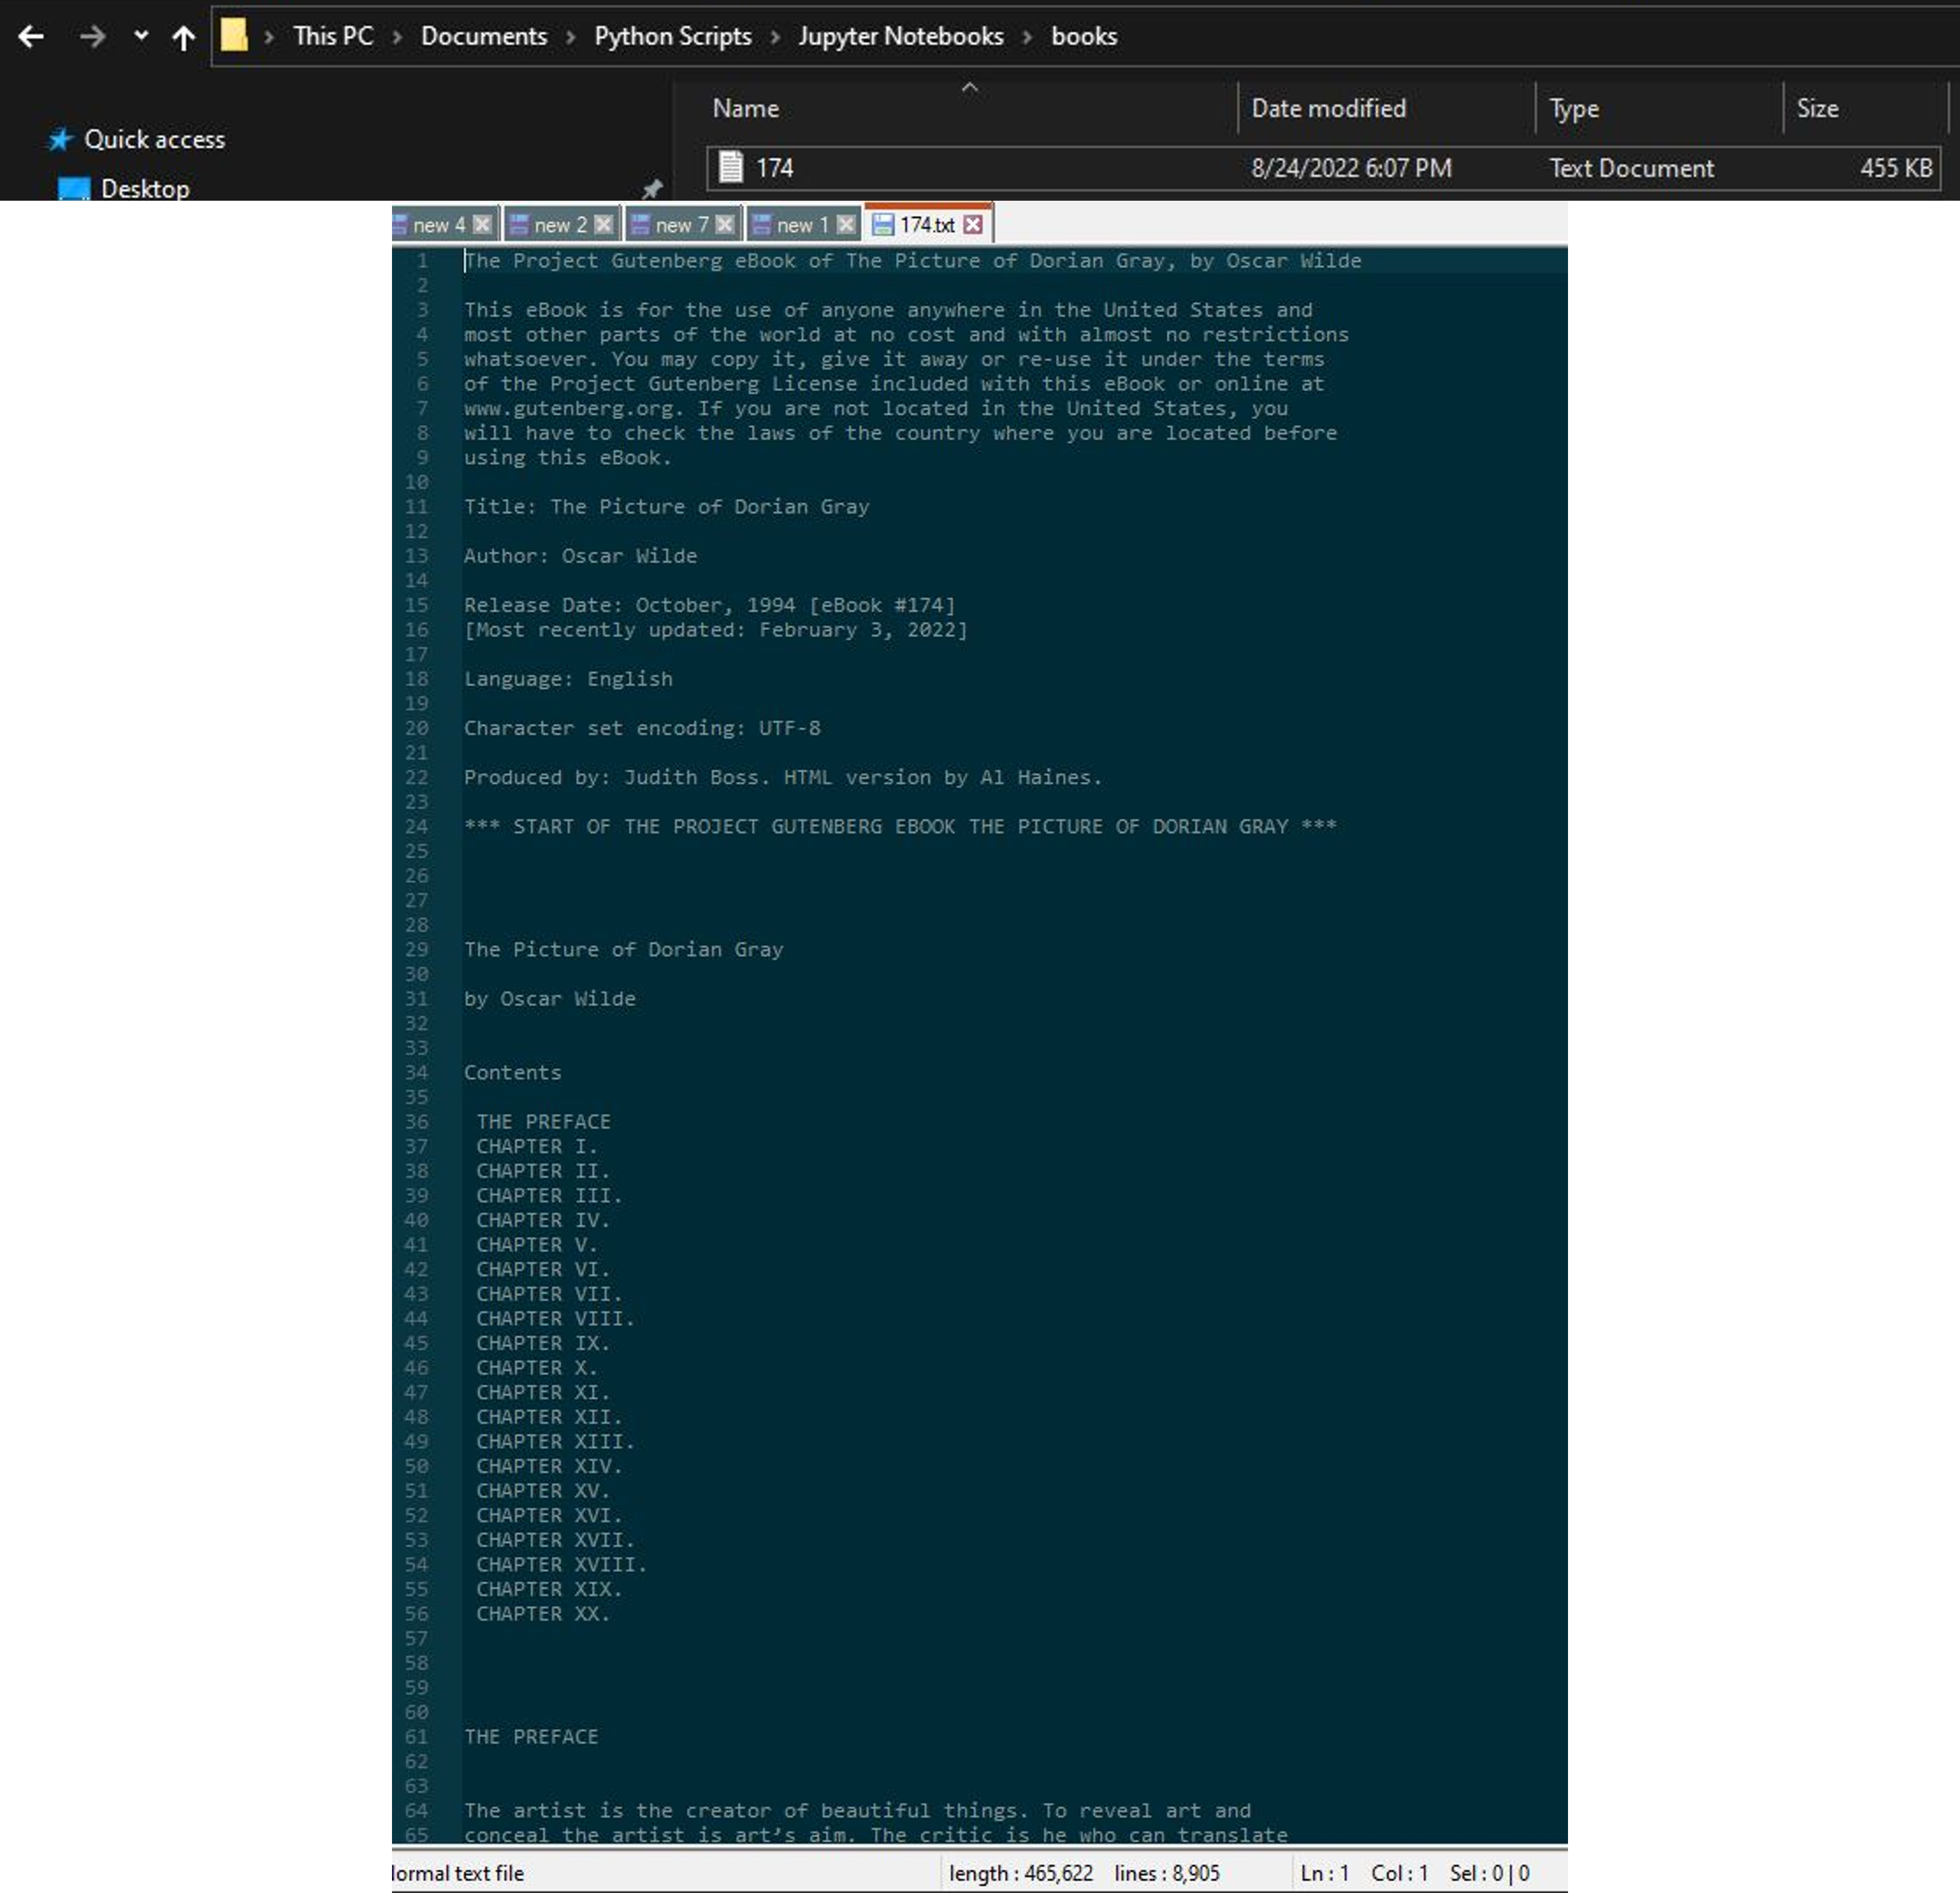
Task: Sort files by Date modified column
Action: click(1327, 108)
